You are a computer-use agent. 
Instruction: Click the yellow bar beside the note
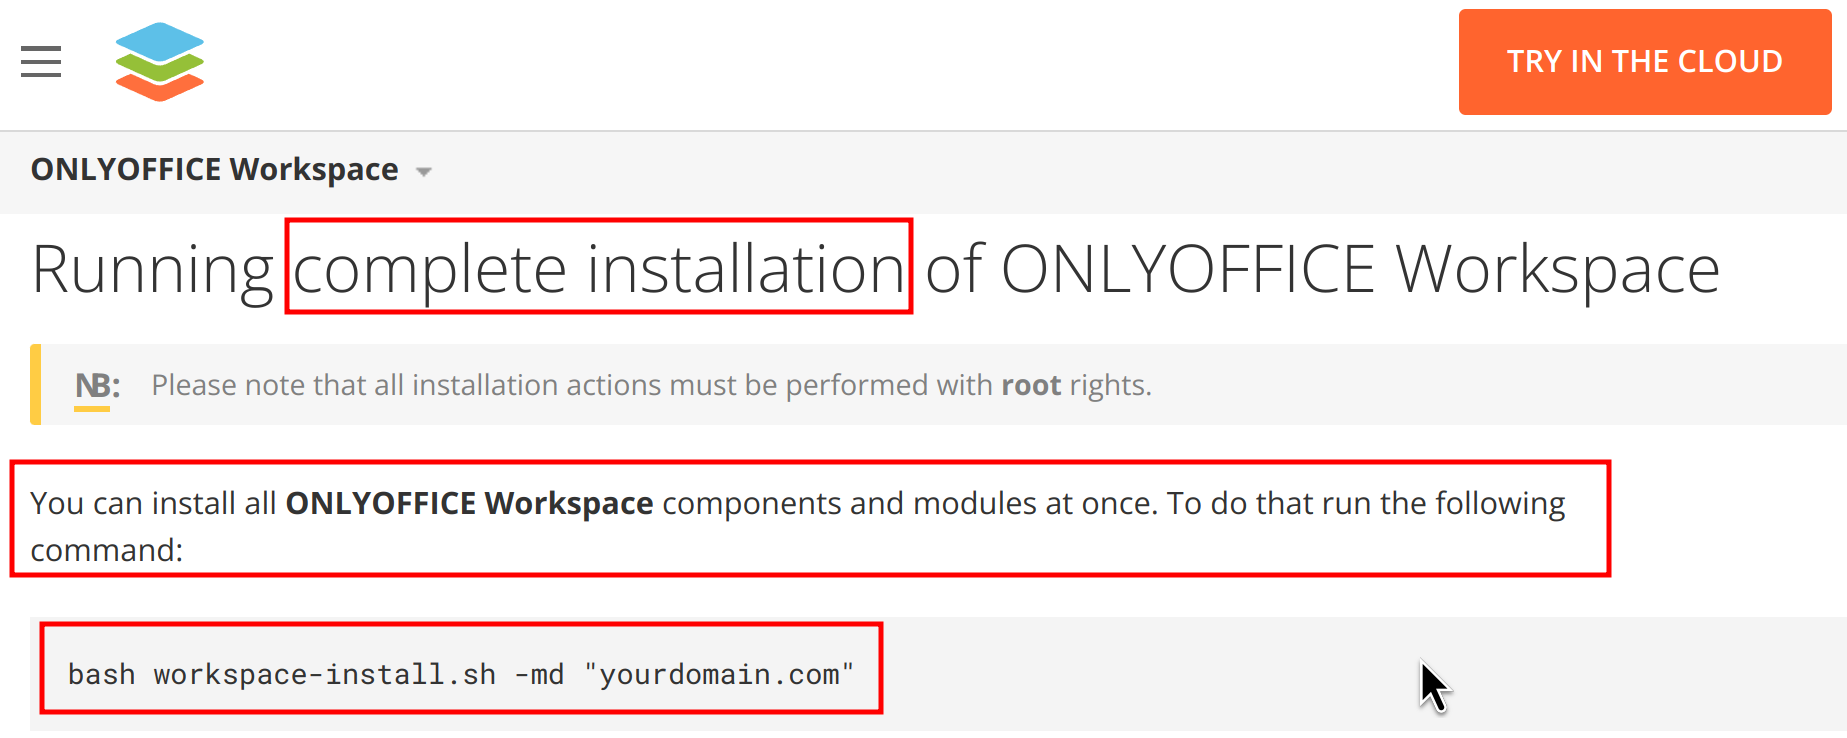(x=36, y=385)
